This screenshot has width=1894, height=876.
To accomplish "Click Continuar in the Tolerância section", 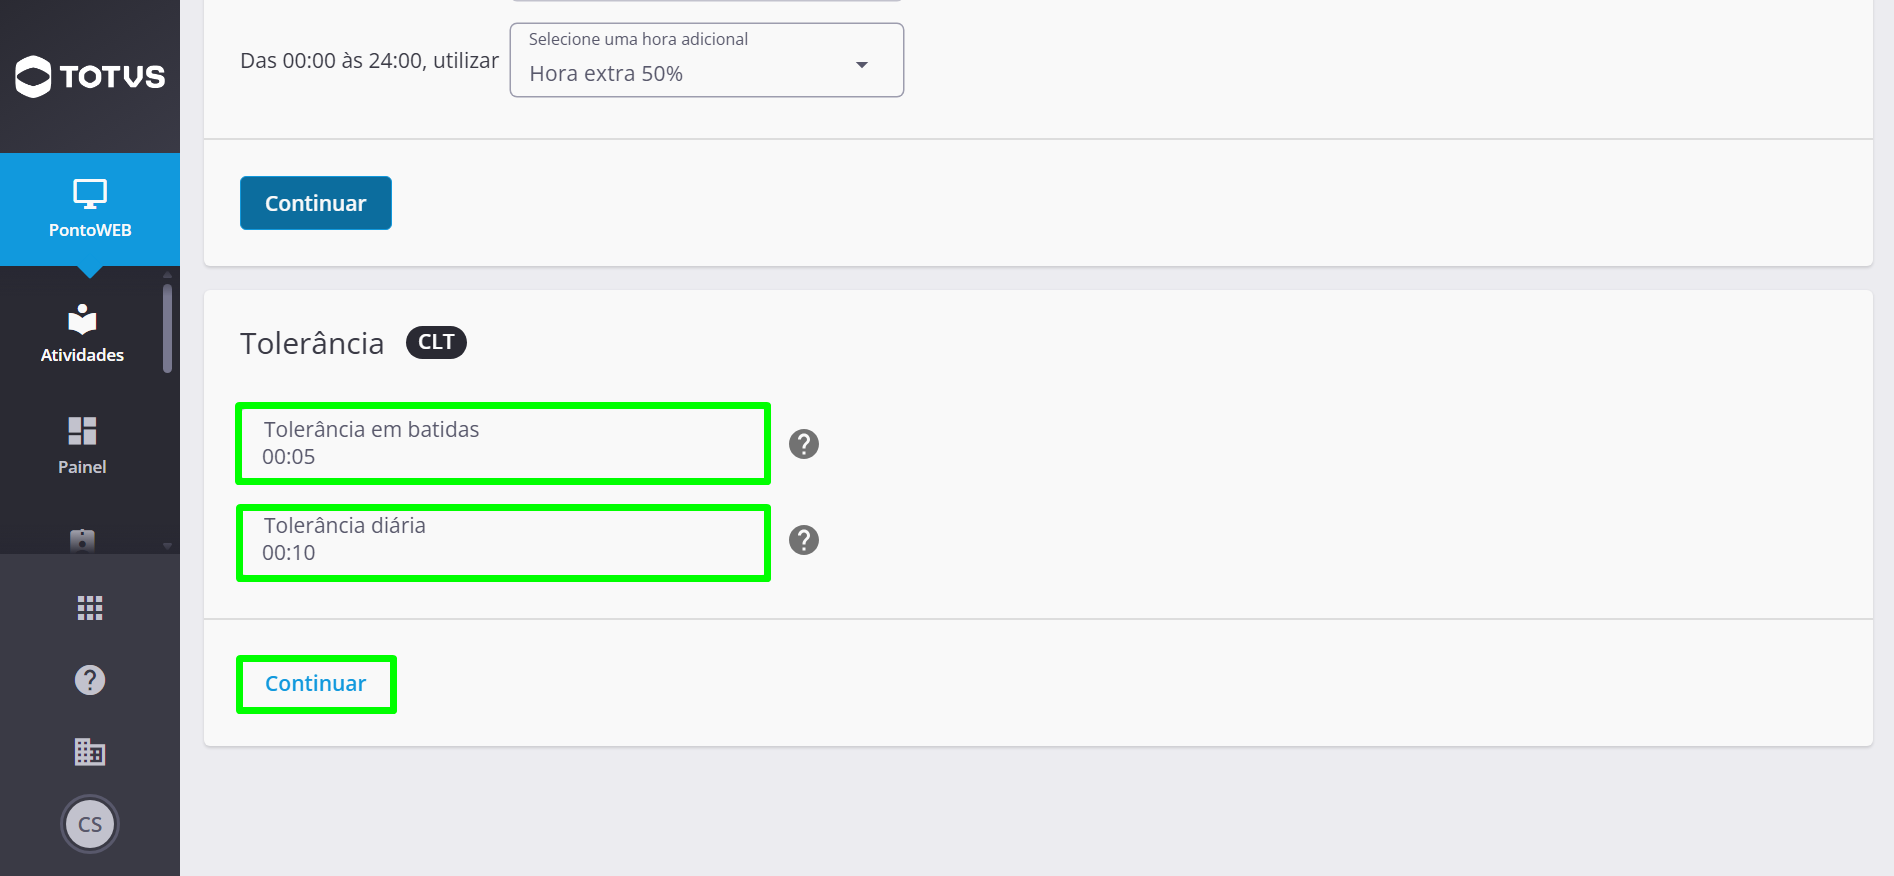I will pos(316,684).
